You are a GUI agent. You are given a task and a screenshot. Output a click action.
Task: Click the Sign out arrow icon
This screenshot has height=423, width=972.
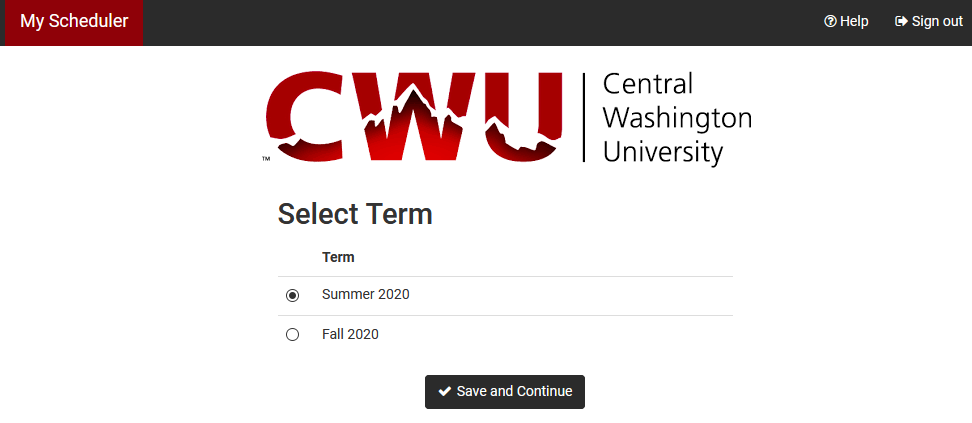click(901, 22)
